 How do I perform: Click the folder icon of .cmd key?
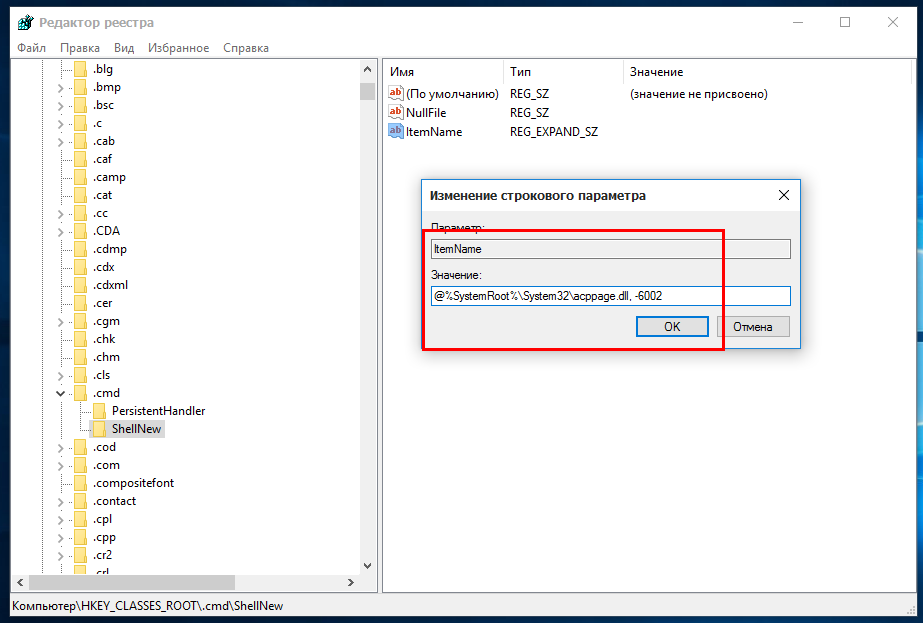pyautogui.click(x=81, y=393)
